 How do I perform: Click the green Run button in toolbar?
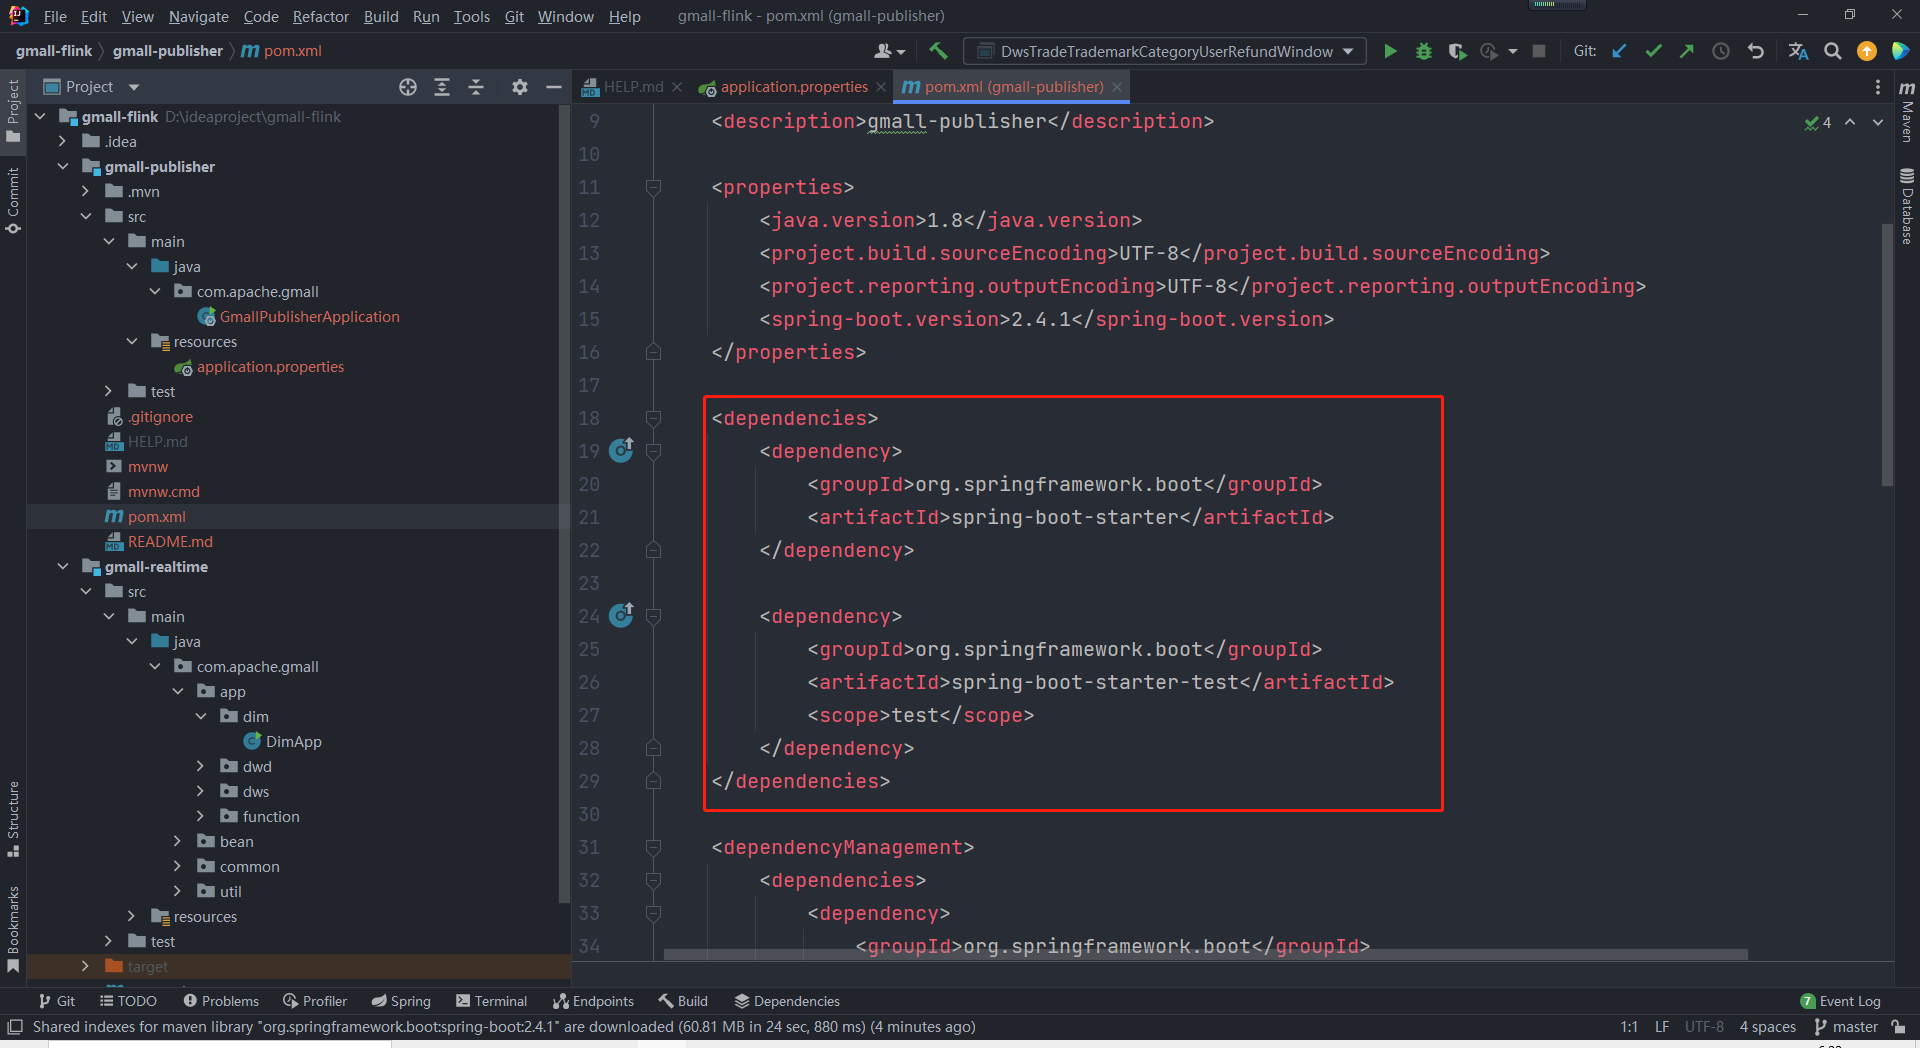pos(1390,51)
